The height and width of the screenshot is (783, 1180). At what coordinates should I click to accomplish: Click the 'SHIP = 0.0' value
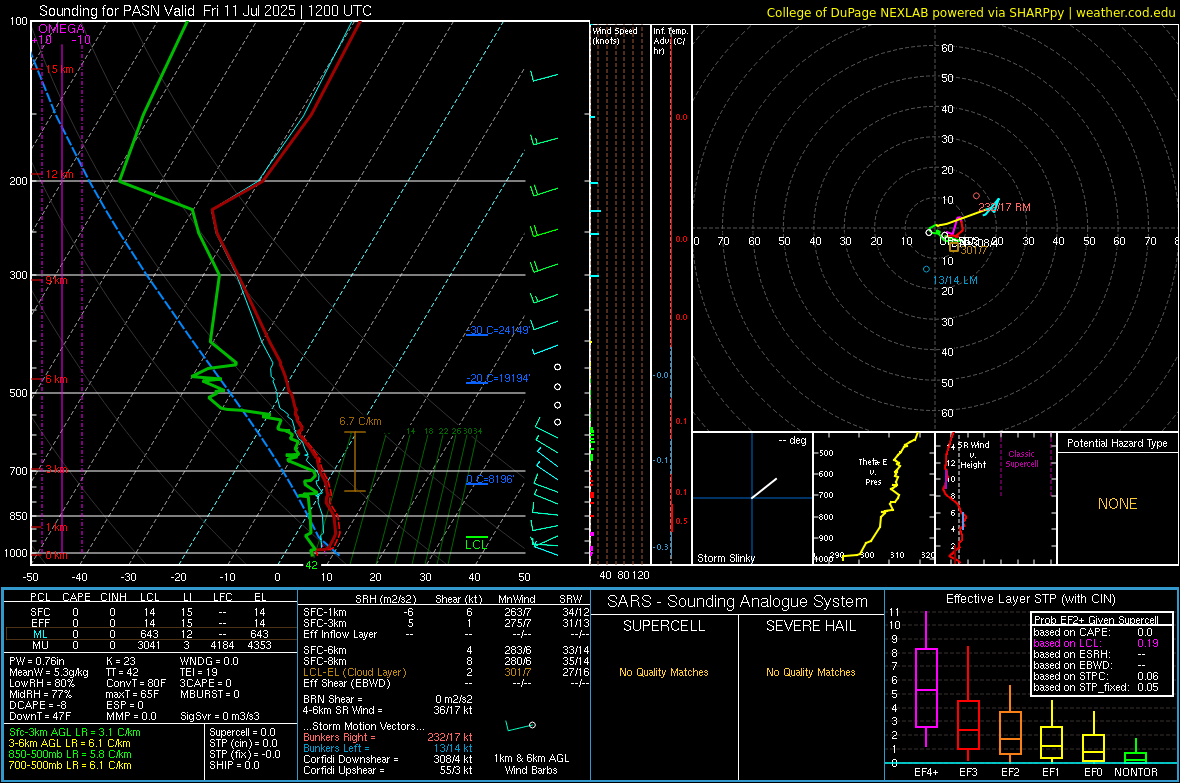point(234,765)
